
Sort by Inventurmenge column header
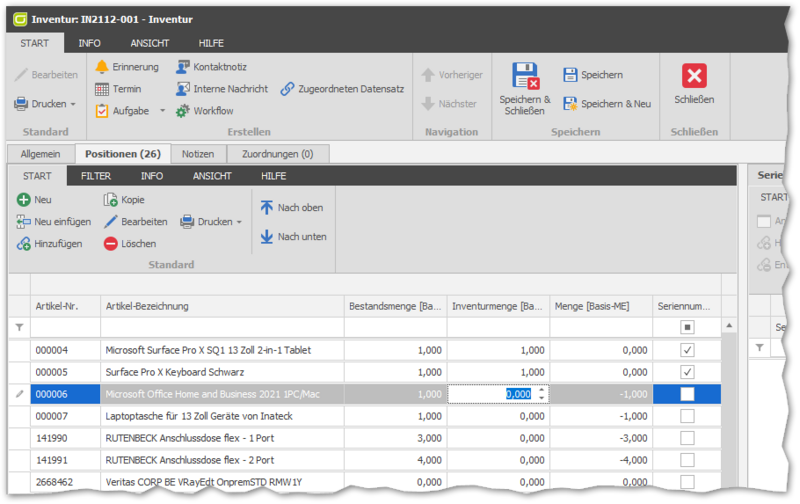[498, 306]
